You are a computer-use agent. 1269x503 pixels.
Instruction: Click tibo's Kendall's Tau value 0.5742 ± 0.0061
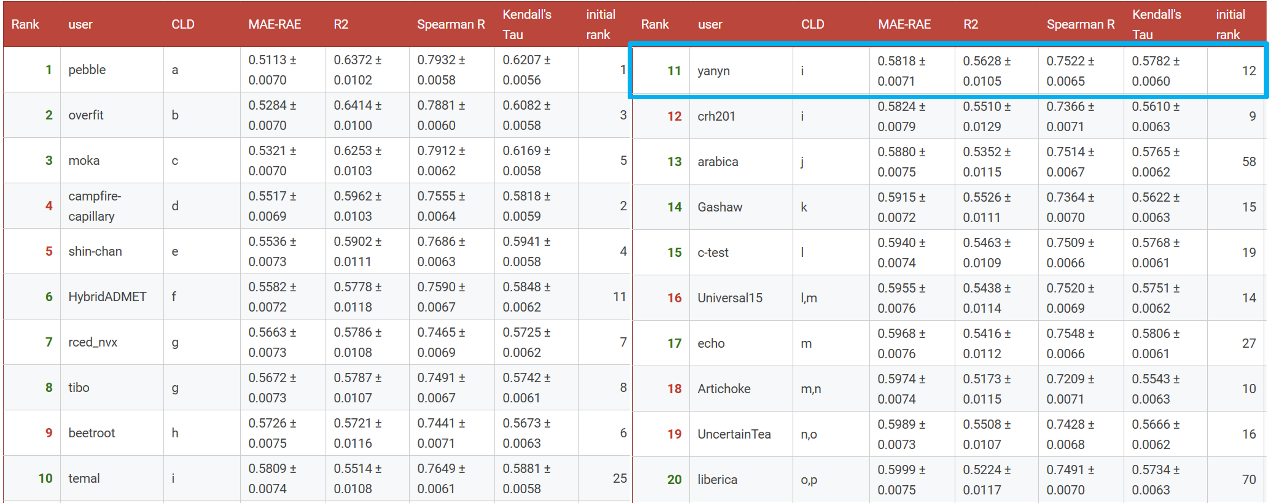pyautogui.click(x=527, y=388)
